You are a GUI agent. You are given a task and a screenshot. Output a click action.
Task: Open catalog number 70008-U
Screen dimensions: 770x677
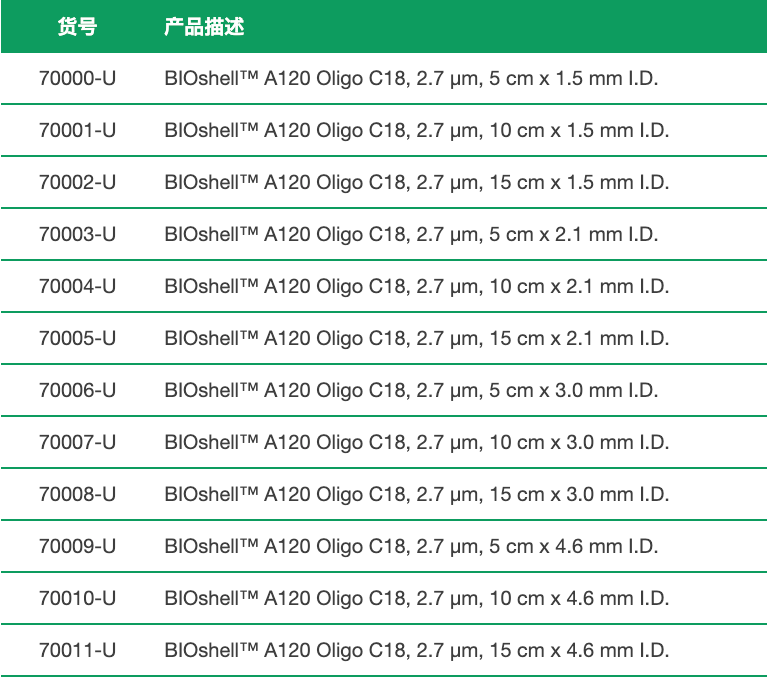pyautogui.click(x=78, y=495)
